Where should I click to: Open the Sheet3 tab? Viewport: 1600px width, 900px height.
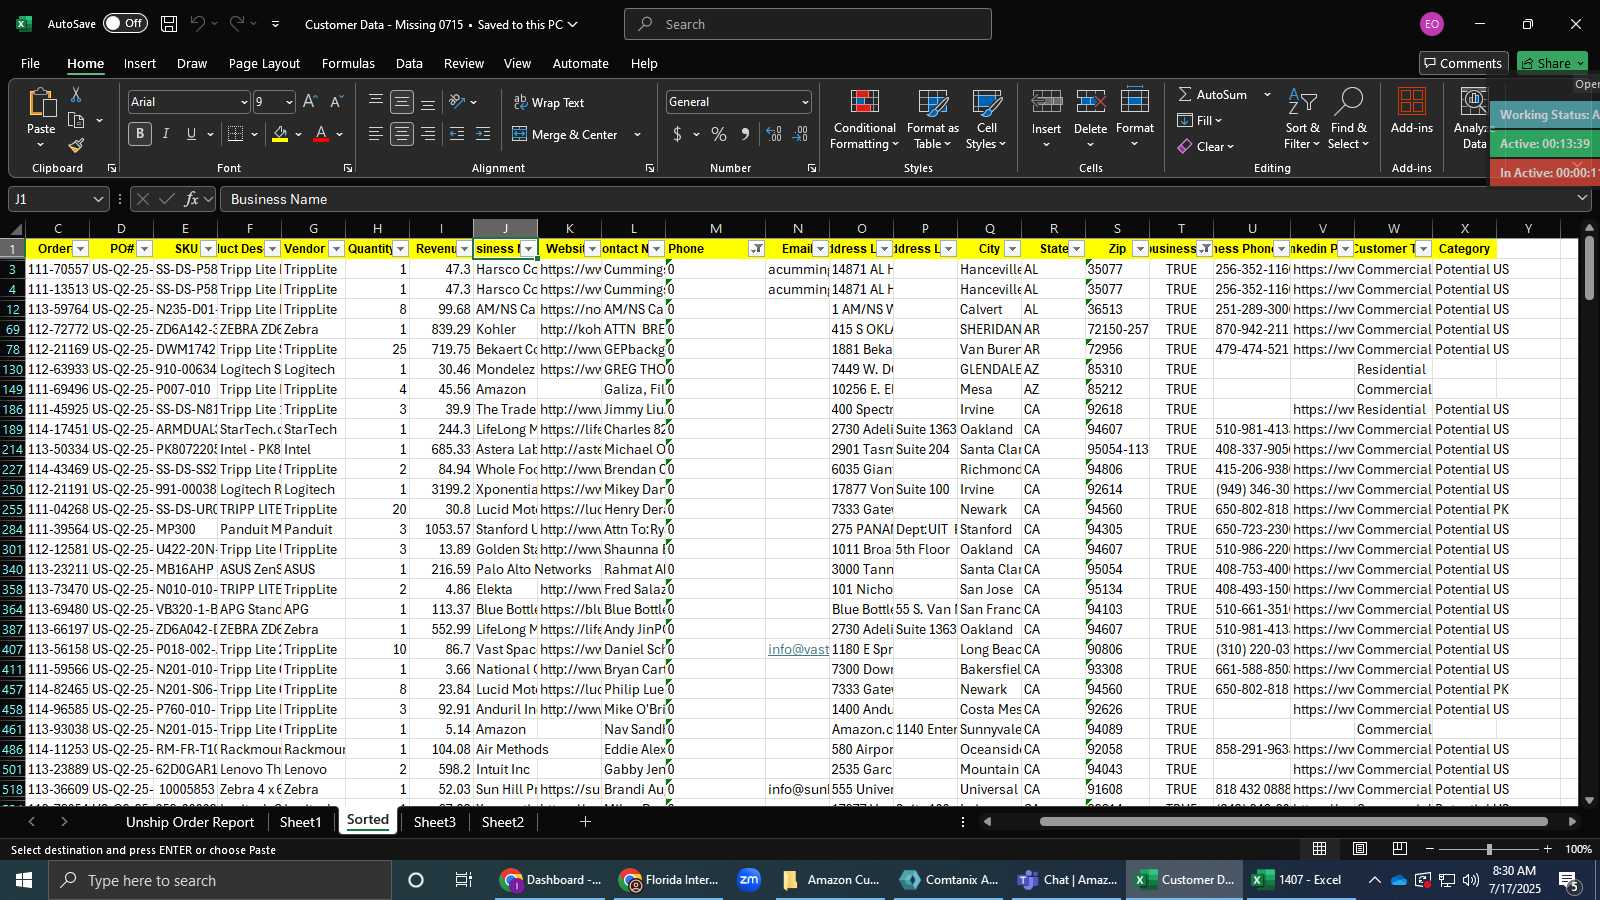434,822
